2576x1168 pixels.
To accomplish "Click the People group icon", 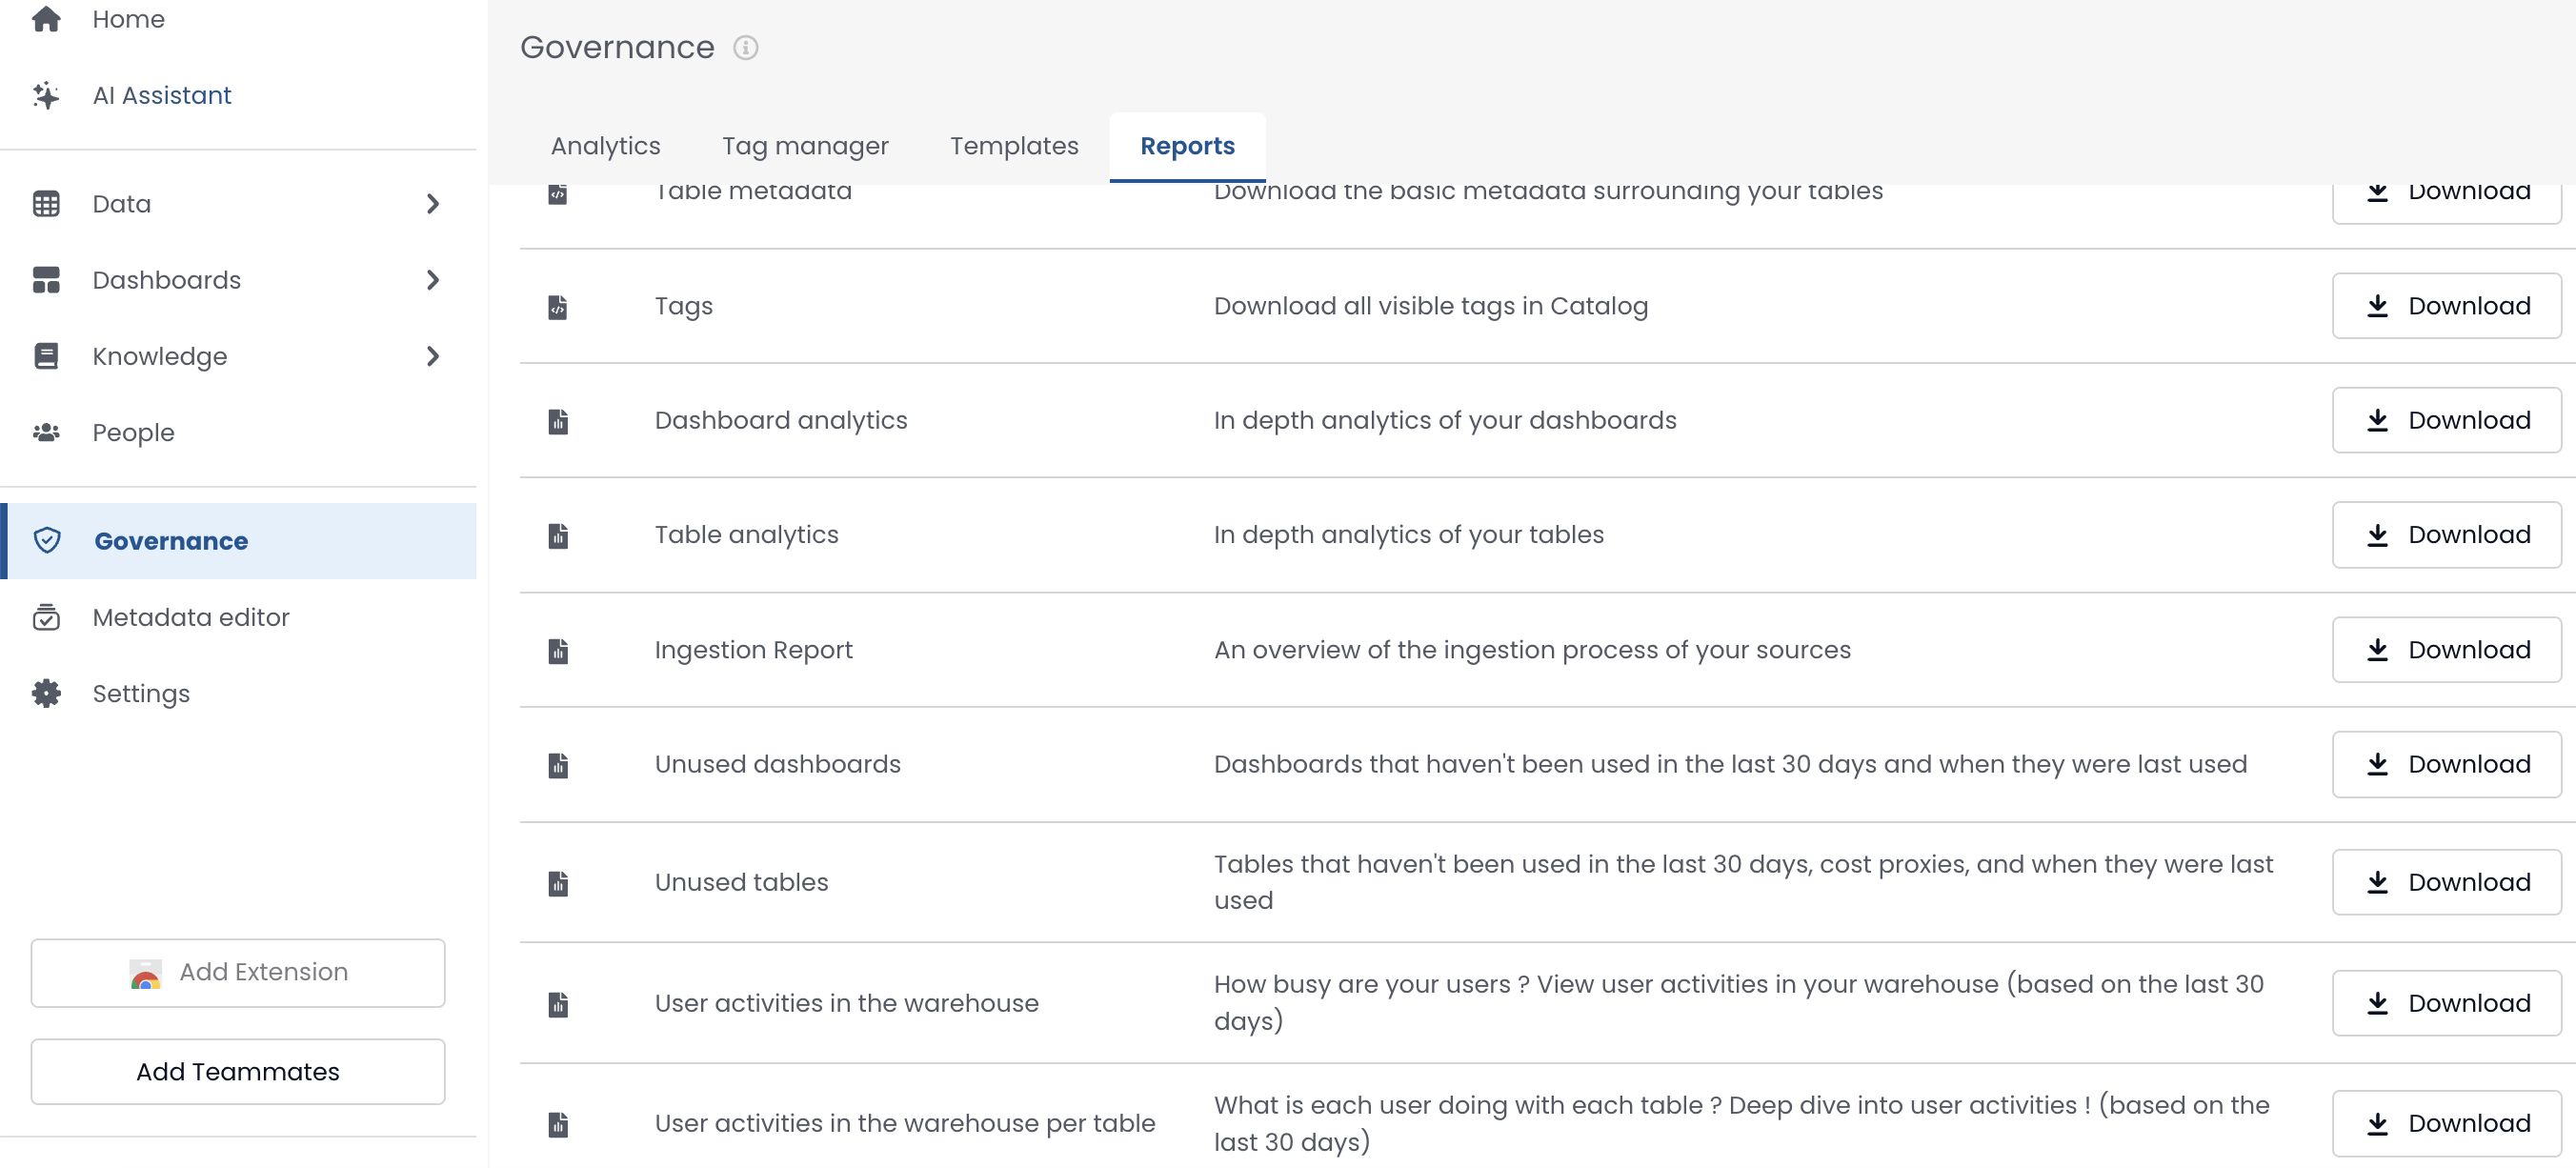I will pyautogui.click(x=46, y=432).
